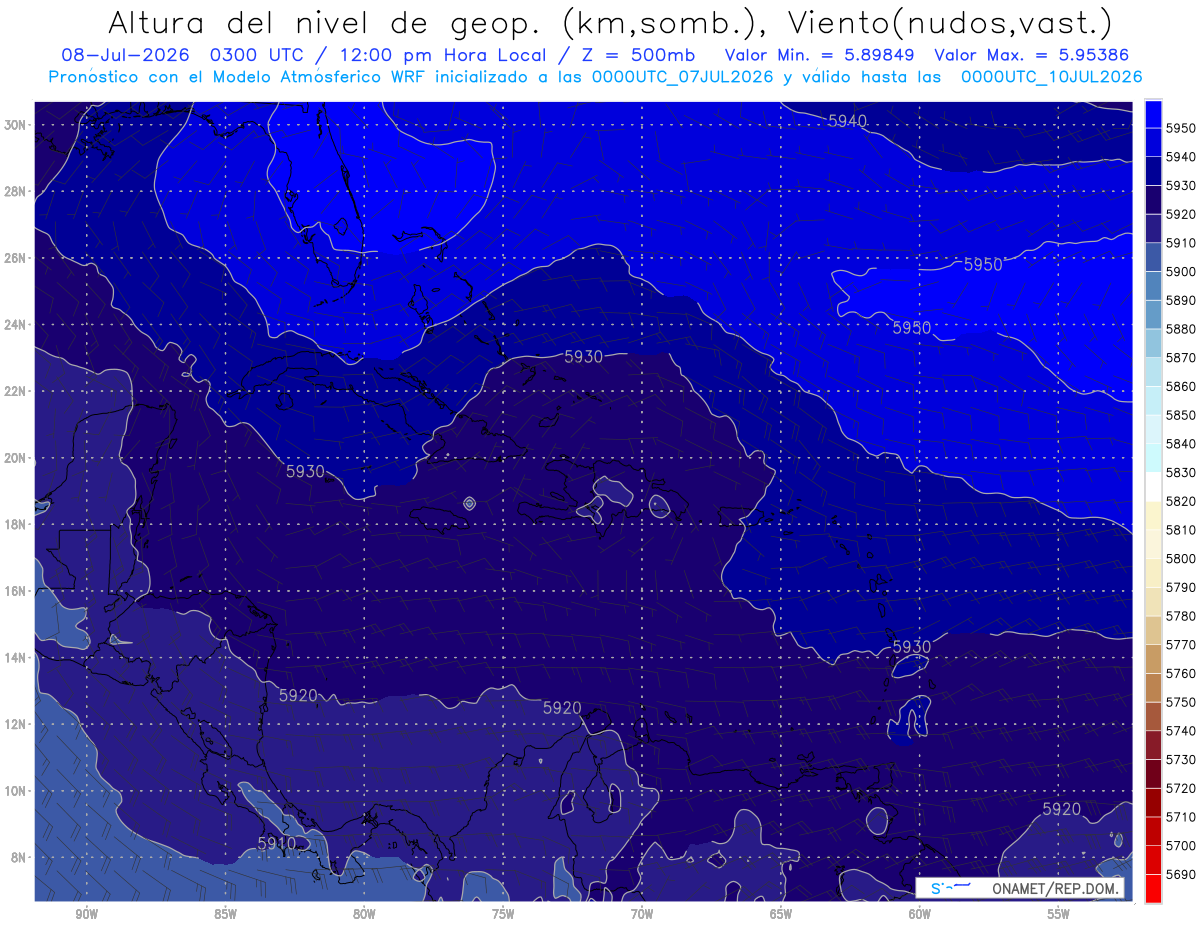Click the 5860 tick label on the colorbar

[x=1181, y=386]
